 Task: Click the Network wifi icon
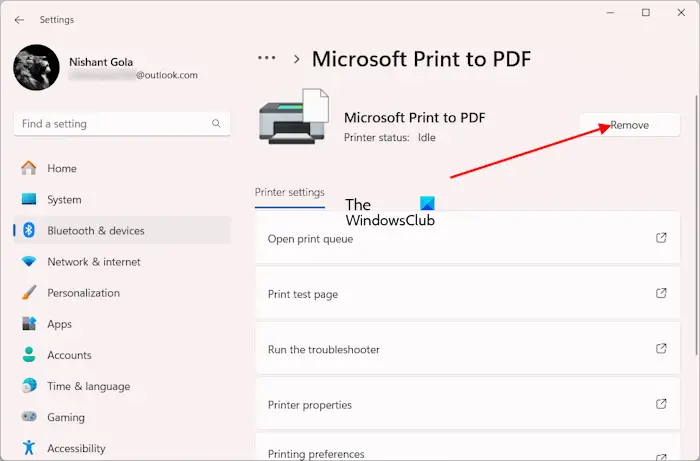coord(29,262)
